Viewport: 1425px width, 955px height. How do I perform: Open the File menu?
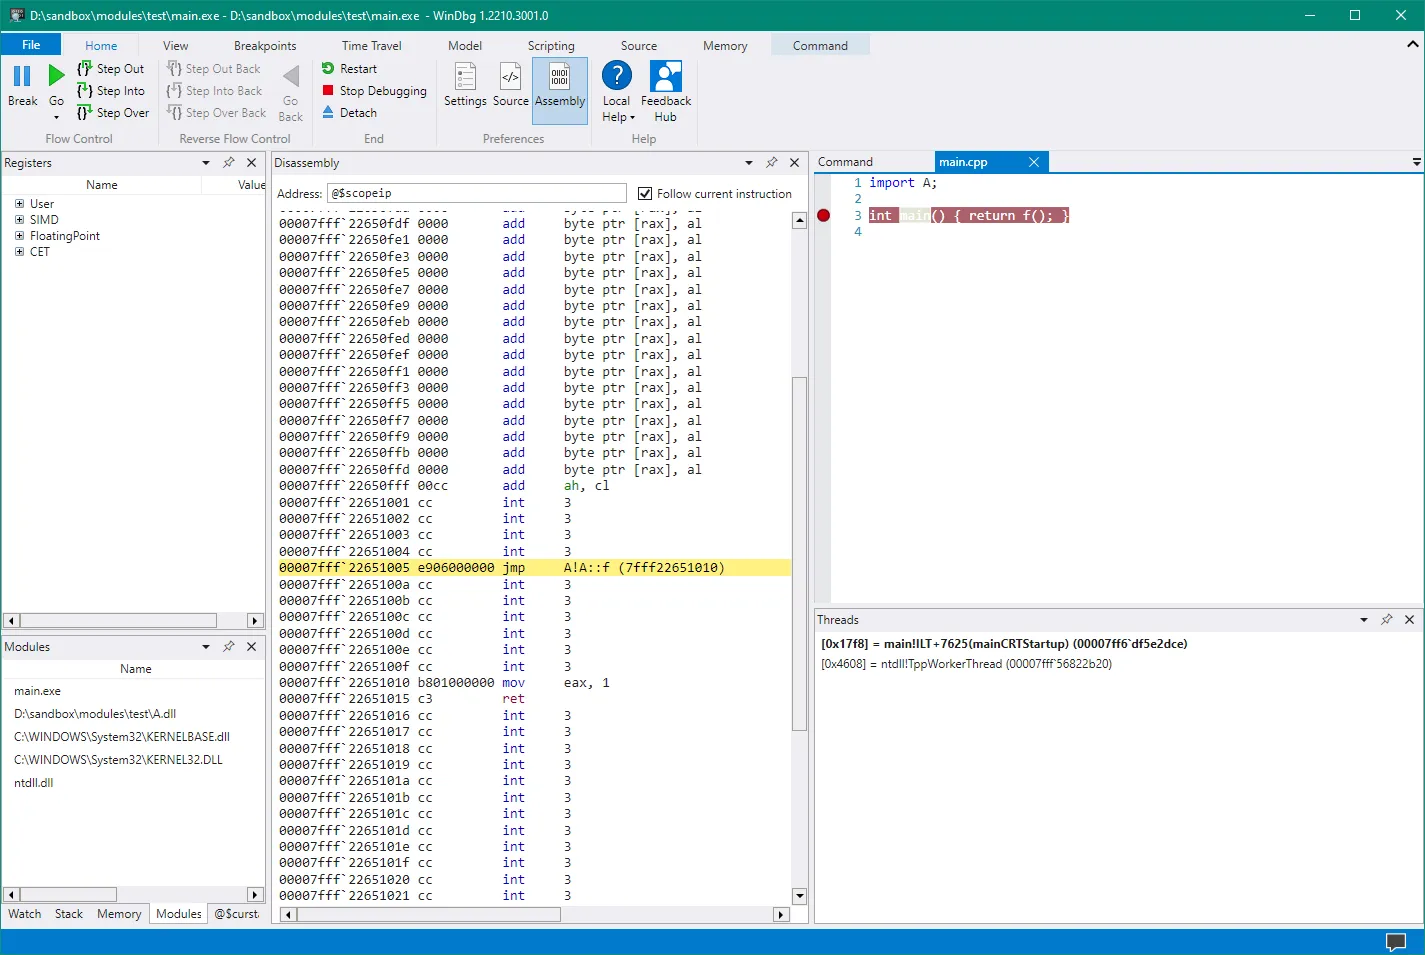[31, 45]
